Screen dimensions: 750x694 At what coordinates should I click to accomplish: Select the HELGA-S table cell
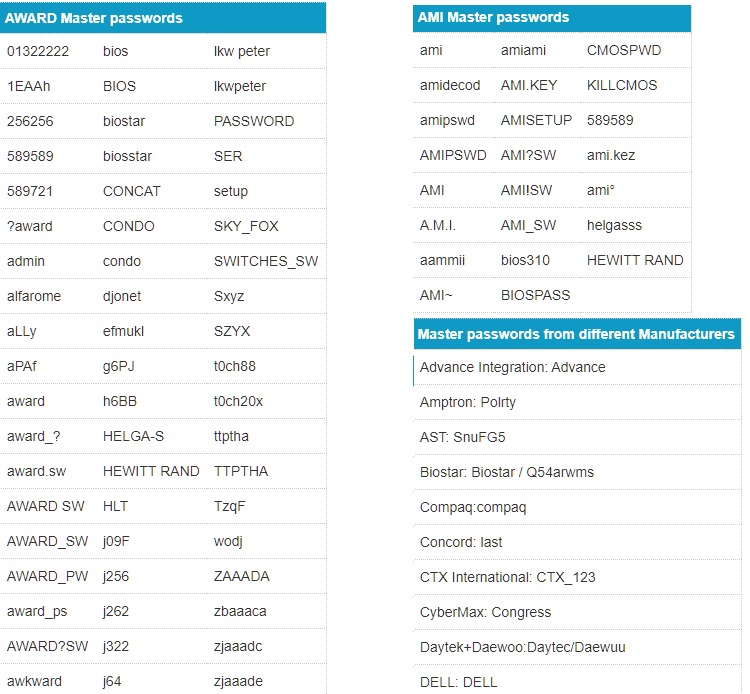click(x=133, y=436)
